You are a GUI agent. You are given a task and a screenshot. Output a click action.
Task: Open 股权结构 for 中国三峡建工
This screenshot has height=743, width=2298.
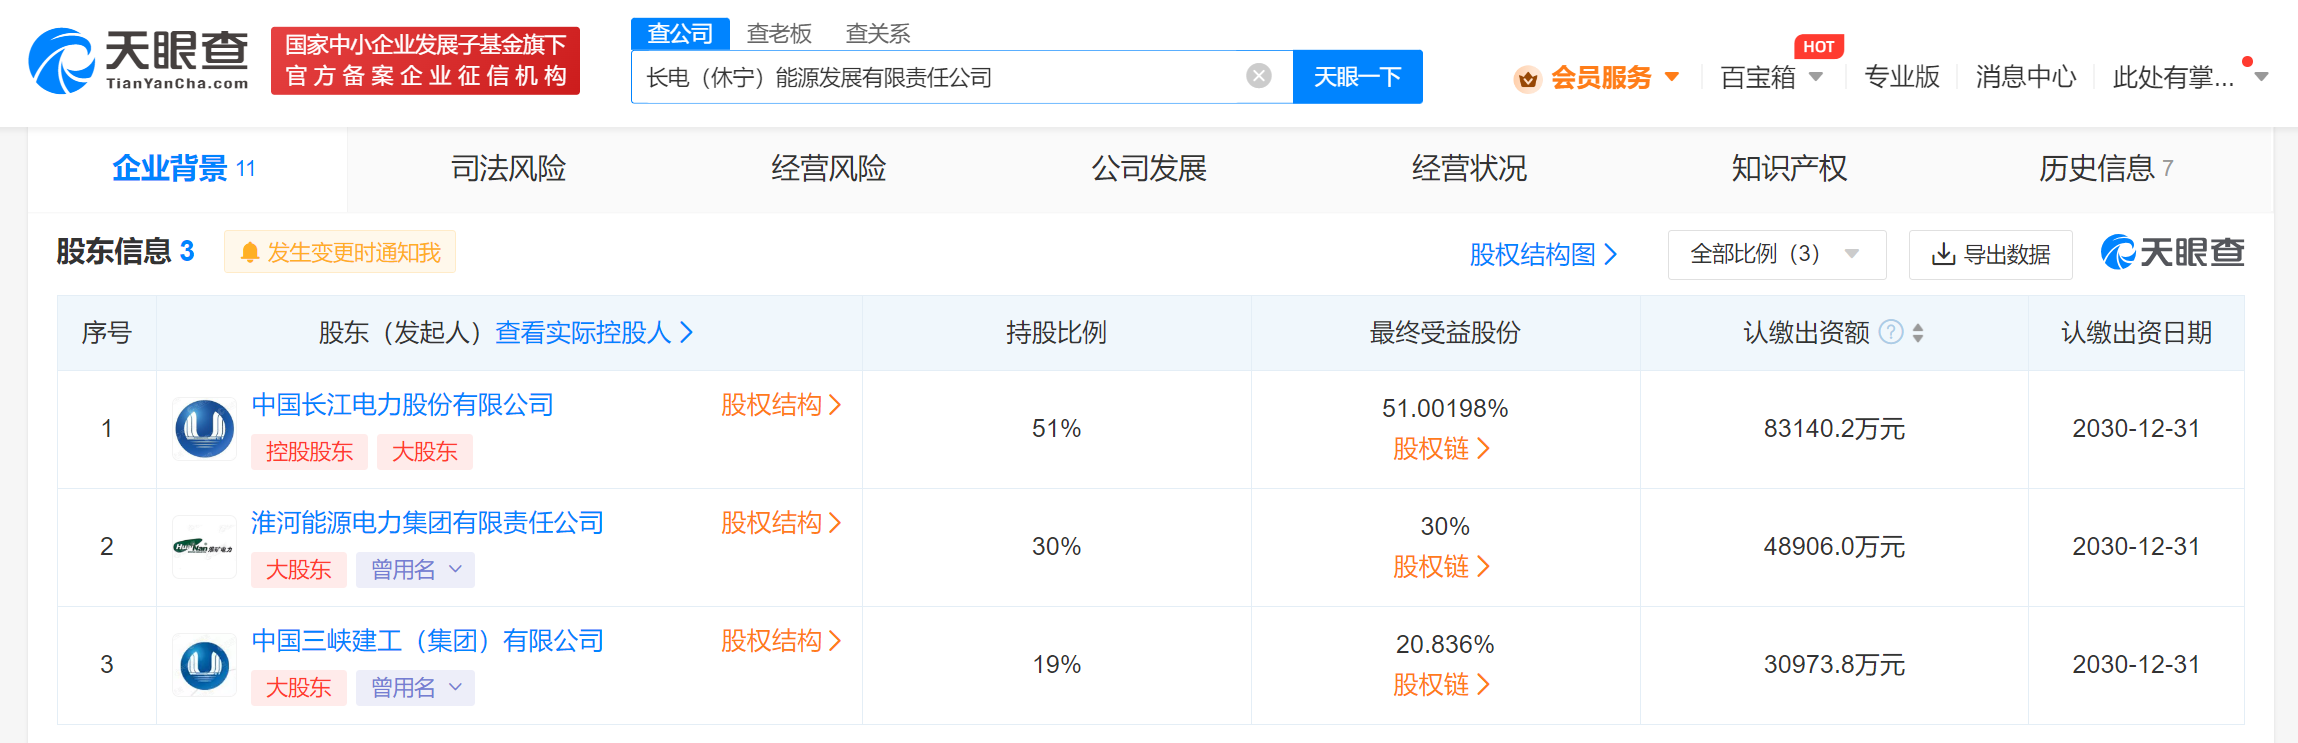click(781, 641)
